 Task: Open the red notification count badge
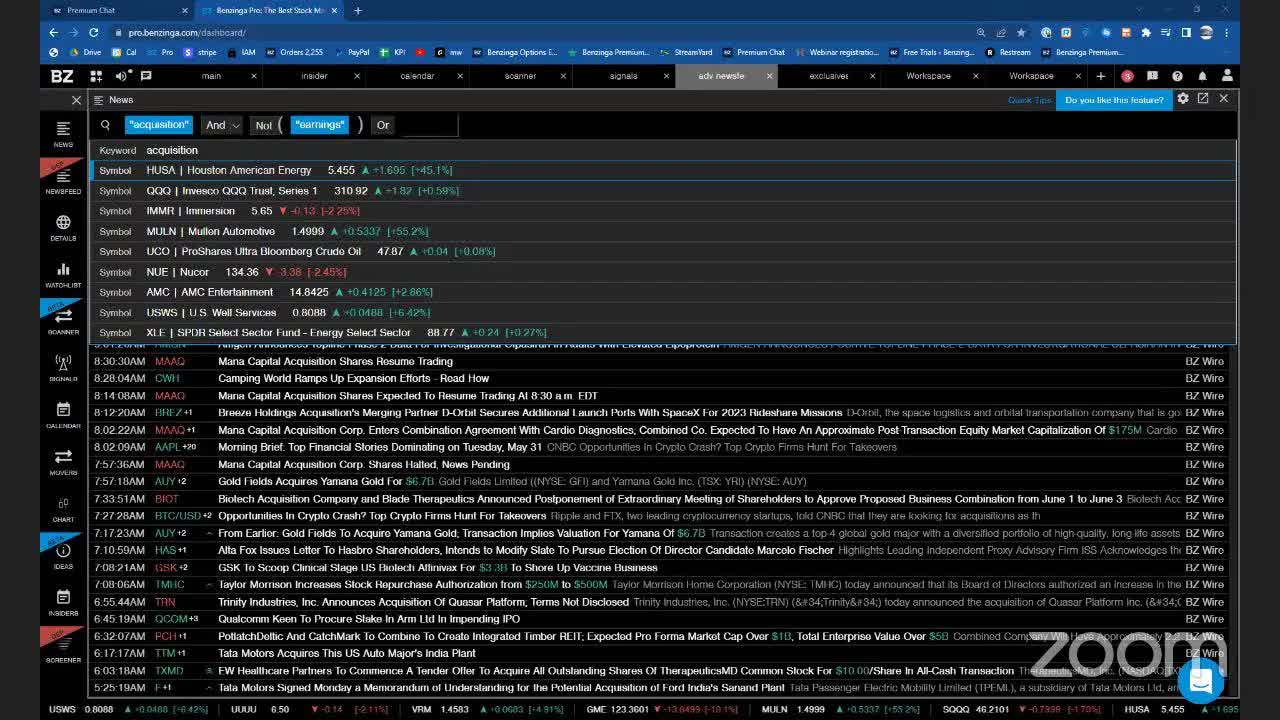(x=1127, y=76)
